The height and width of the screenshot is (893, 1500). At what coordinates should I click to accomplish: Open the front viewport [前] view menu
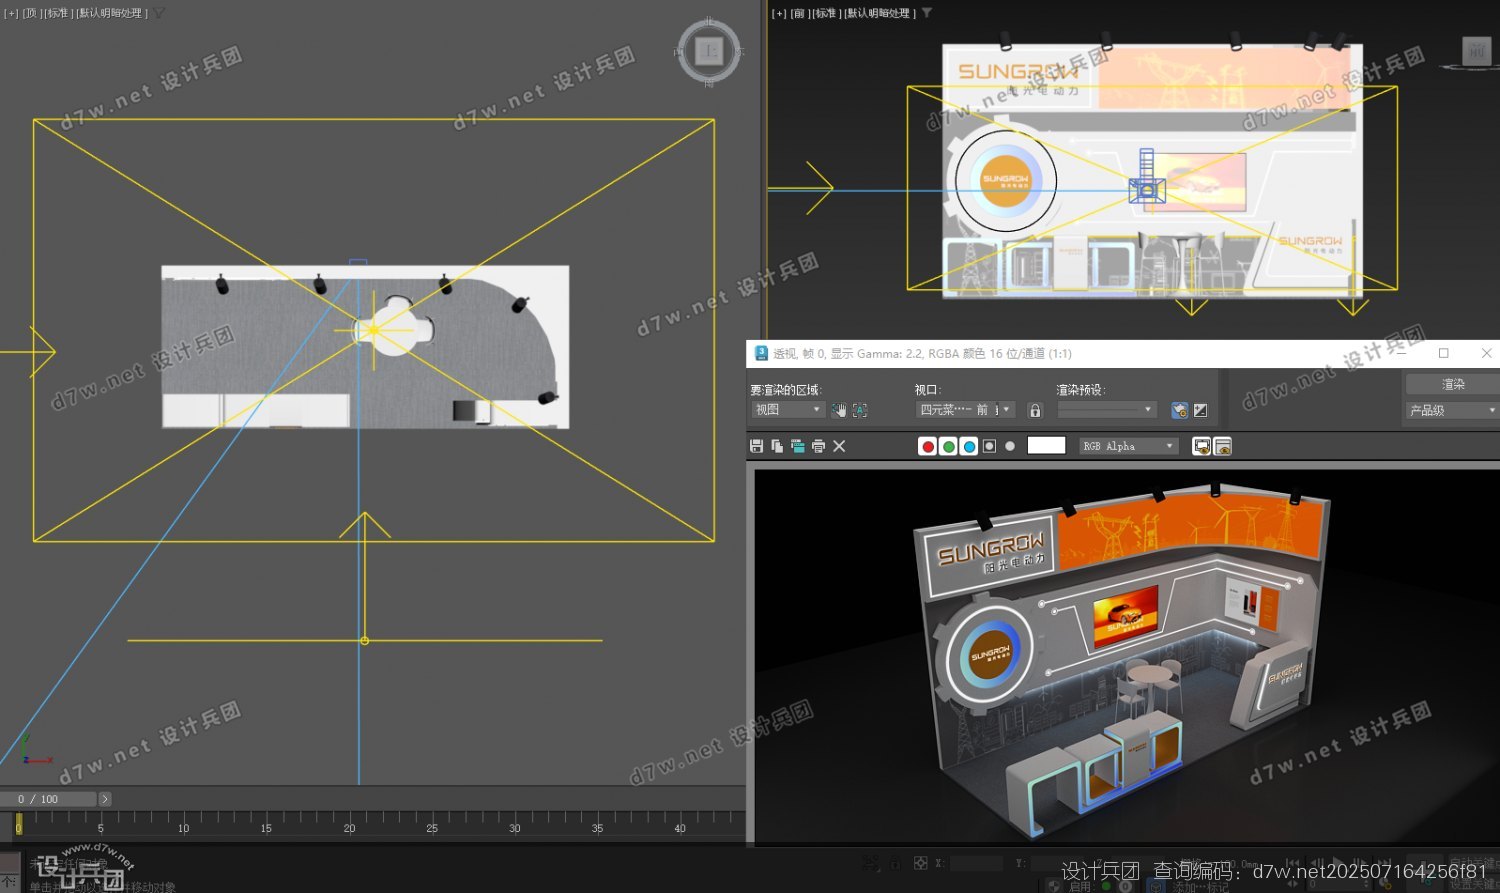coord(799,13)
